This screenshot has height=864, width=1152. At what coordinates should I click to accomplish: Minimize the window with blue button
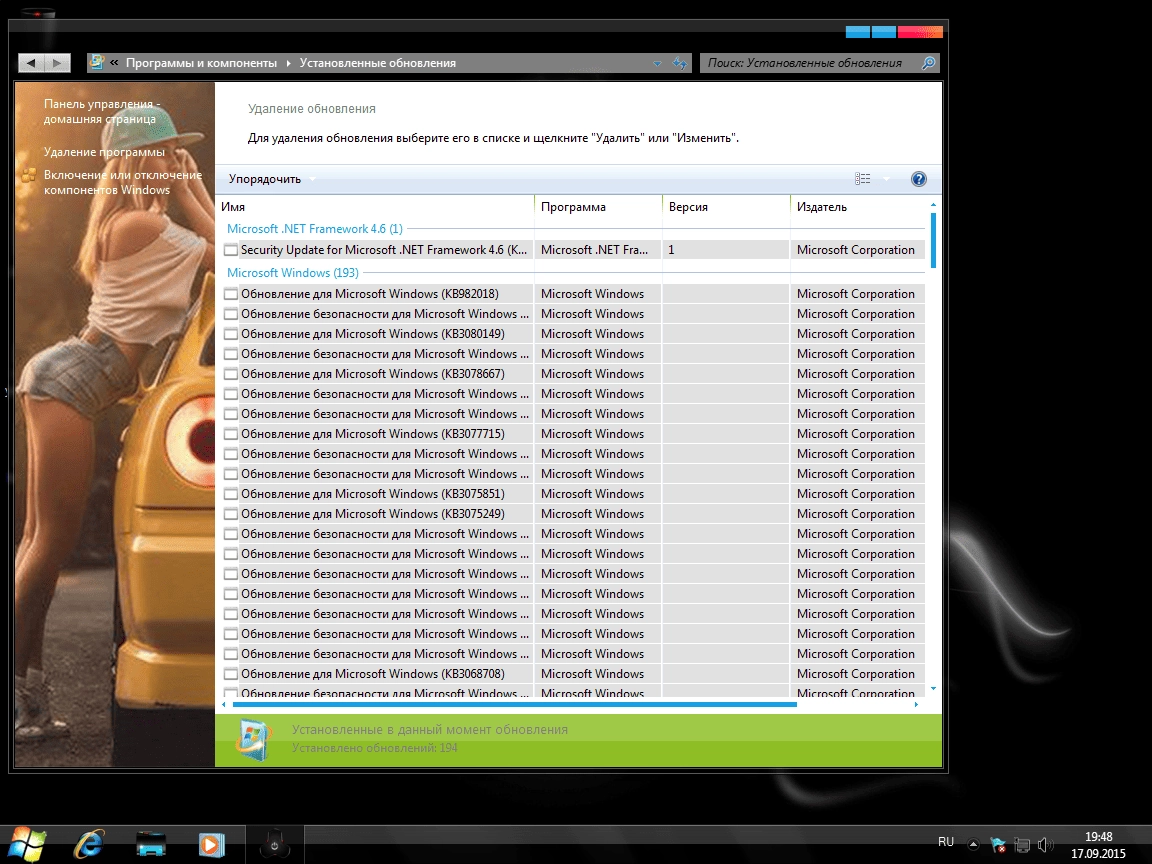[x=857, y=32]
